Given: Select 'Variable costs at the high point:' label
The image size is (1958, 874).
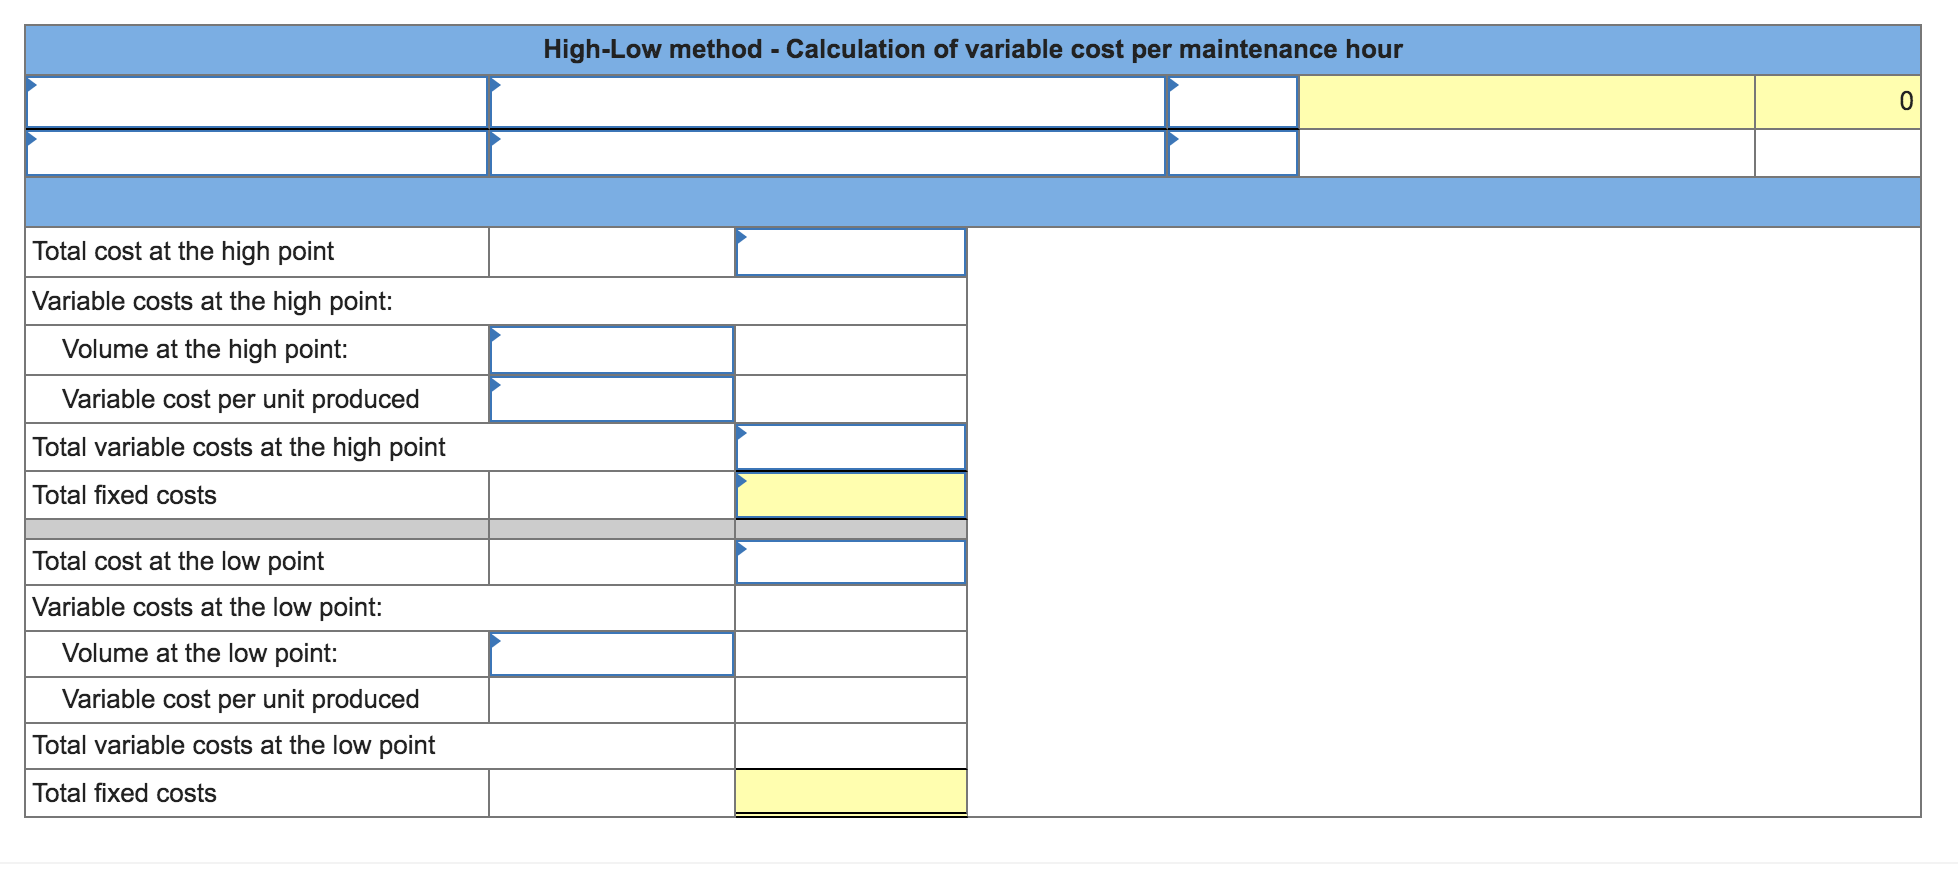Looking at the screenshot, I should tap(213, 301).
